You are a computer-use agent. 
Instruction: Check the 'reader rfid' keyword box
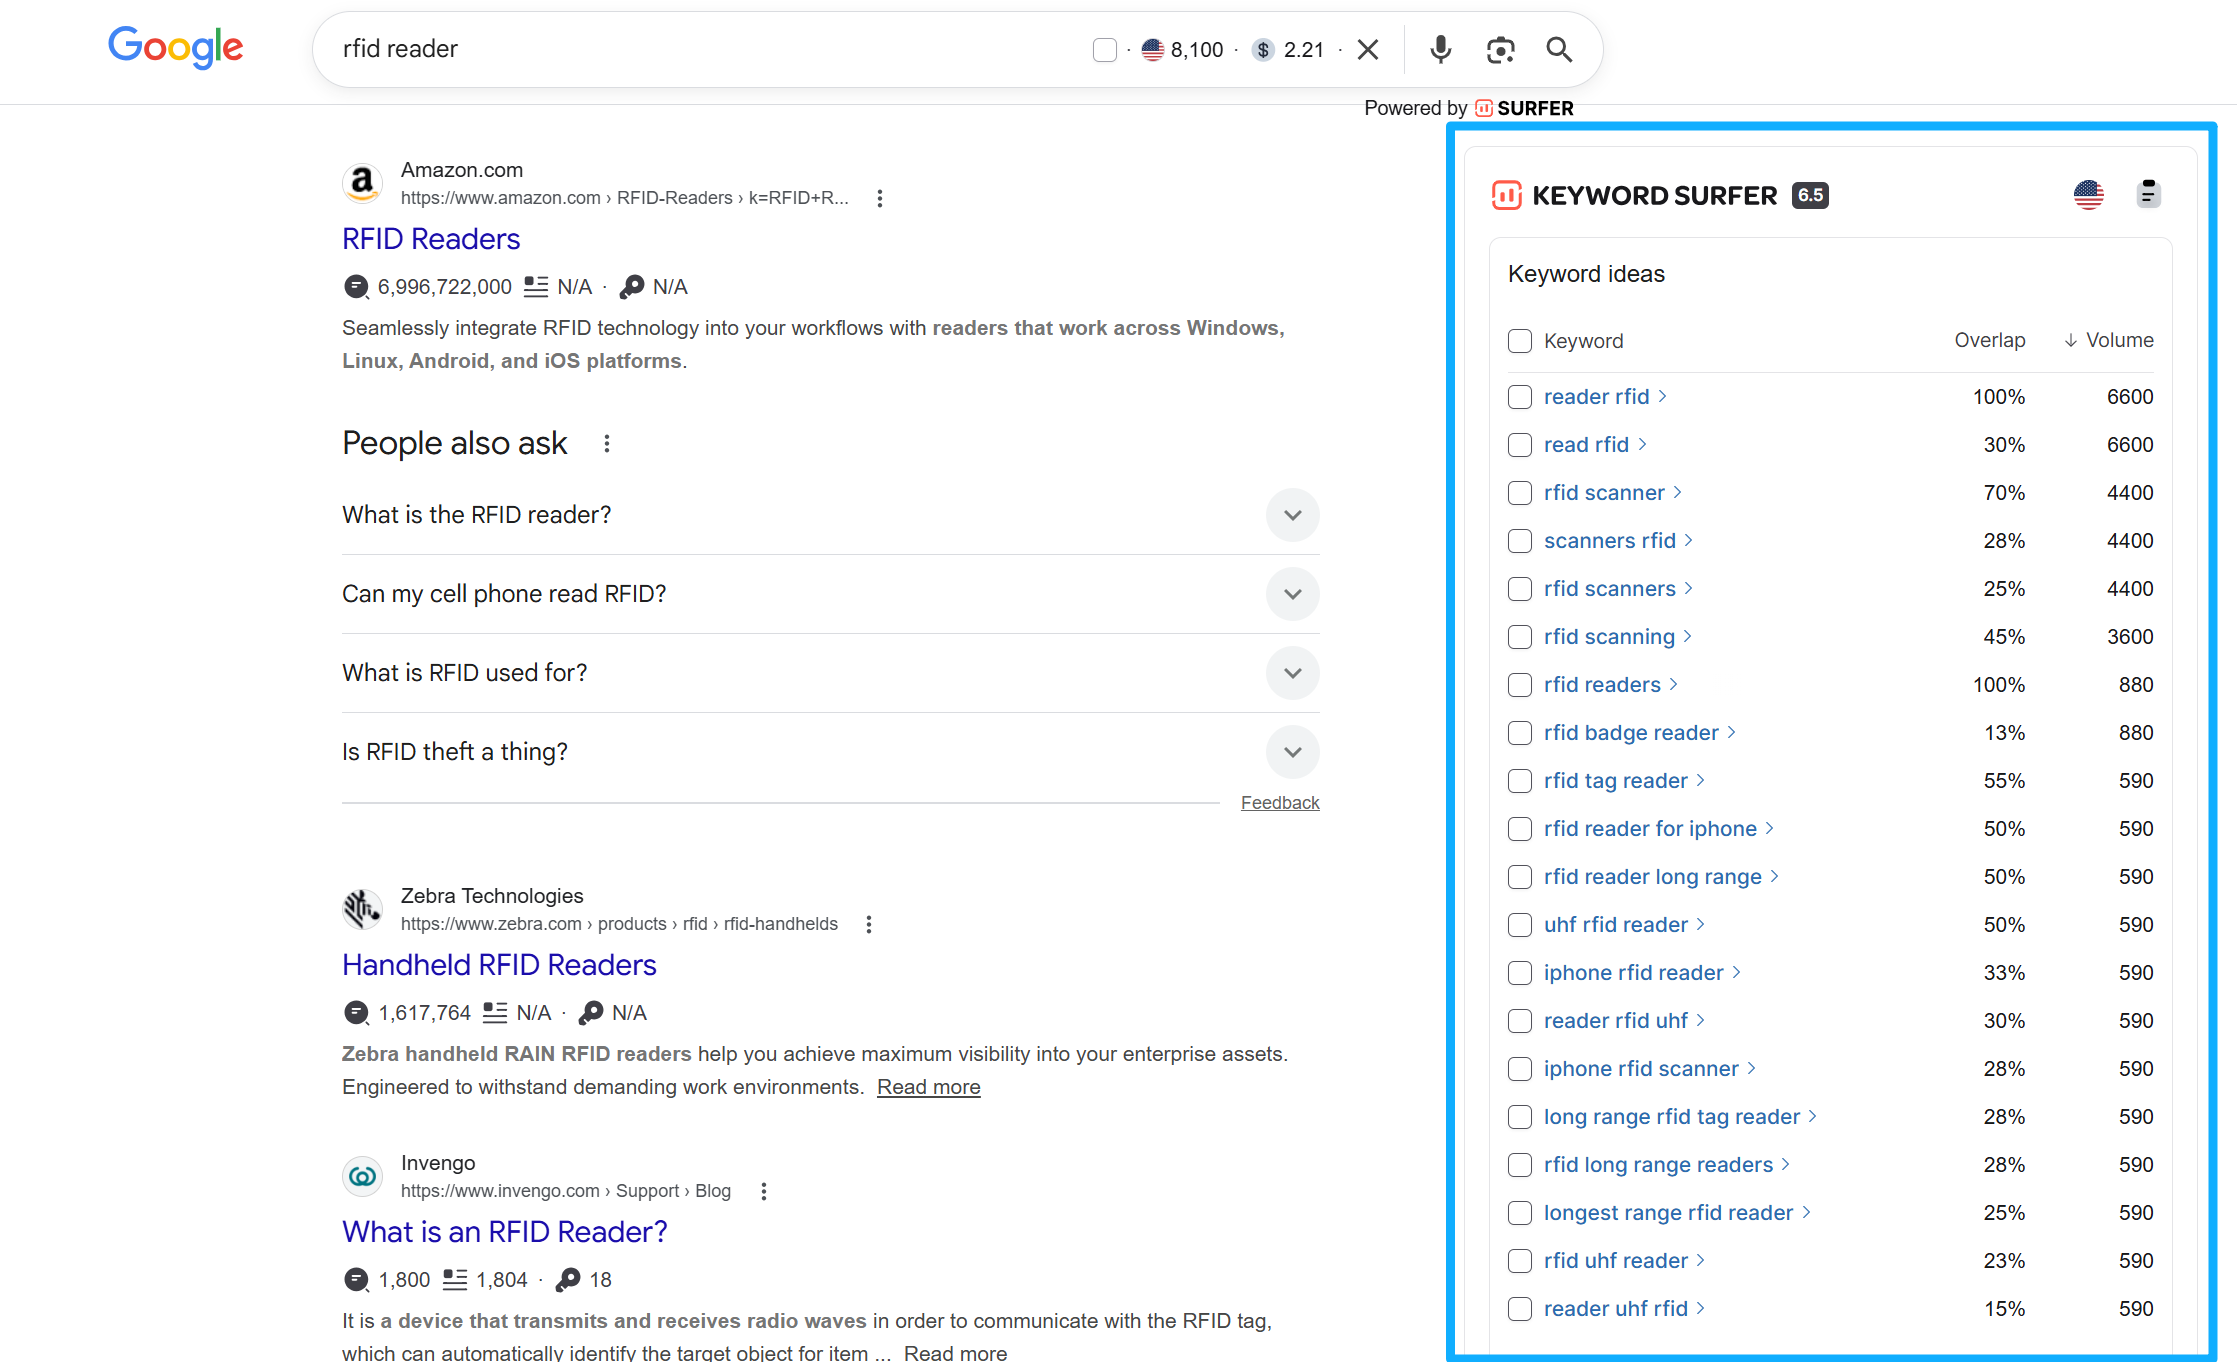(x=1520, y=397)
